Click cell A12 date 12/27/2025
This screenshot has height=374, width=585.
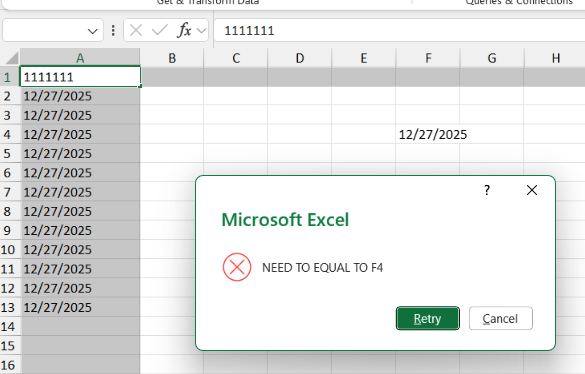[x=80, y=288]
